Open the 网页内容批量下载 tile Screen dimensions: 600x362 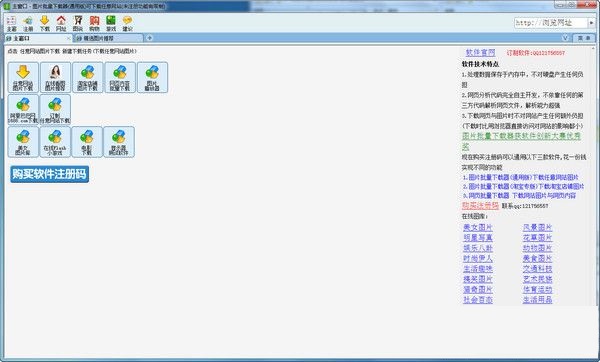coord(120,77)
